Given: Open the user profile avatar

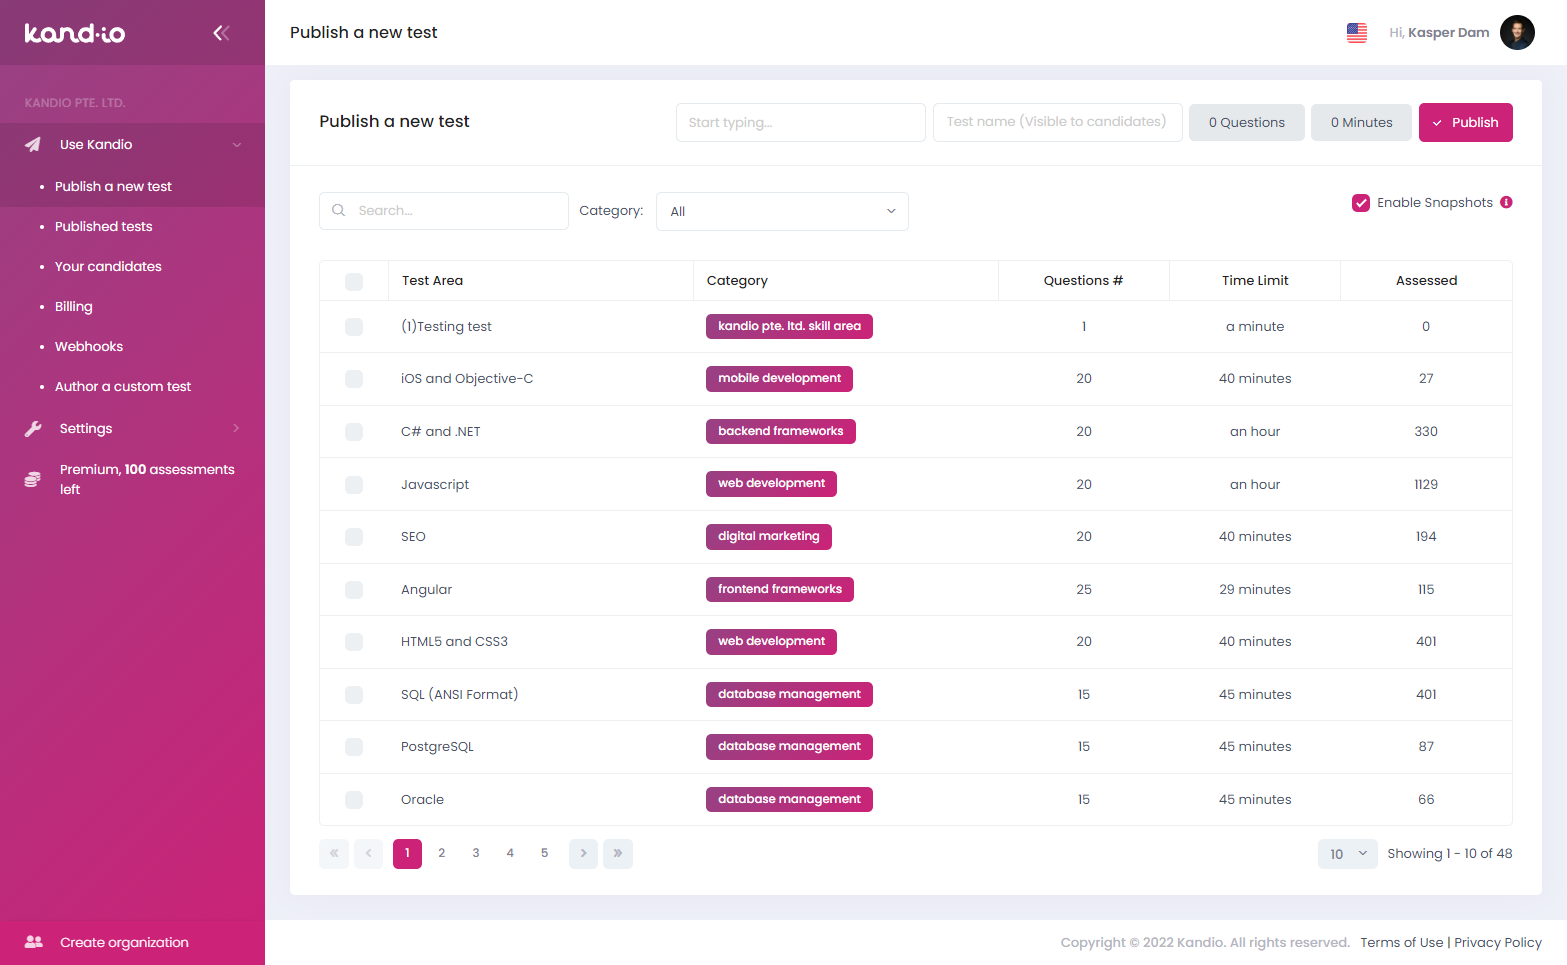Looking at the screenshot, I should point(1516,33).
